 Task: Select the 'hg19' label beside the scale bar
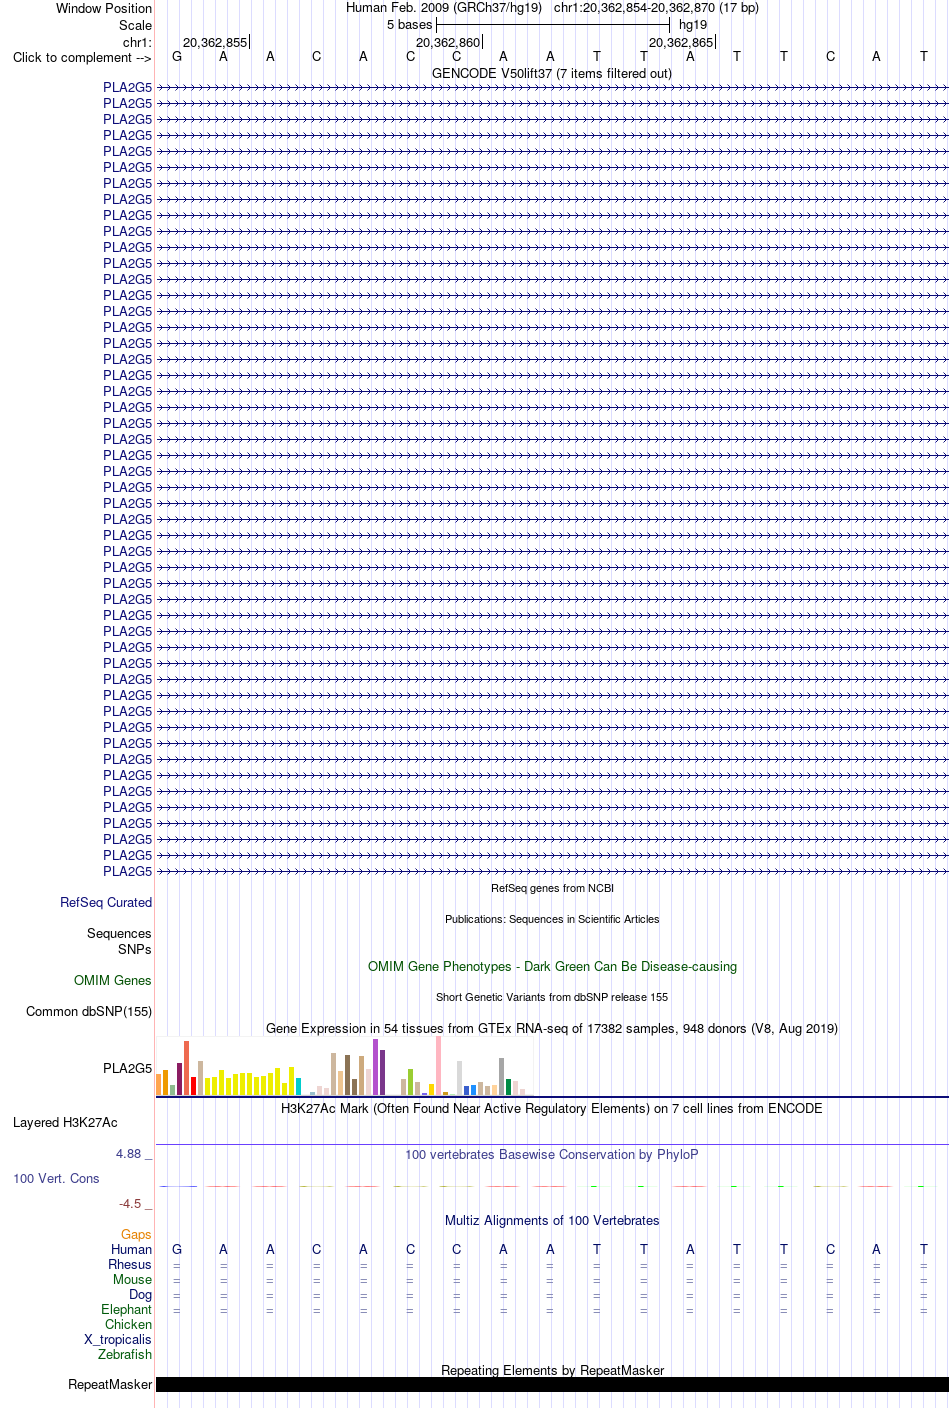(x=693, y=24)
